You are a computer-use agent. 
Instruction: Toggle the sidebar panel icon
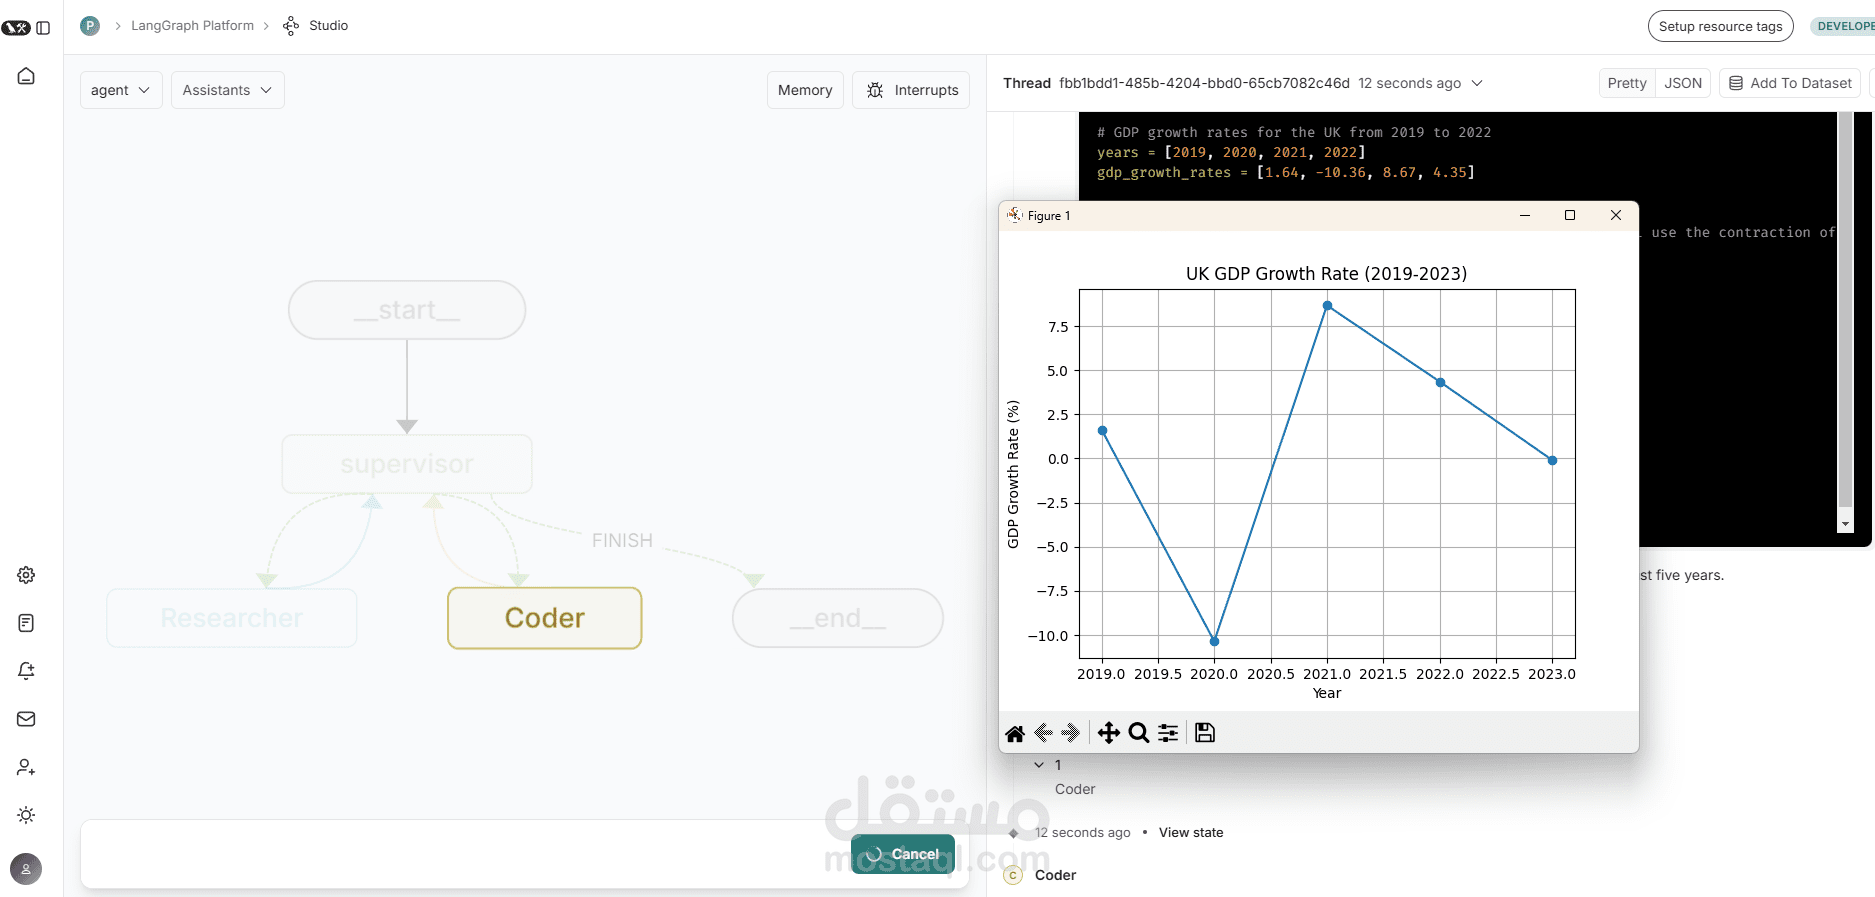[43, 28]
